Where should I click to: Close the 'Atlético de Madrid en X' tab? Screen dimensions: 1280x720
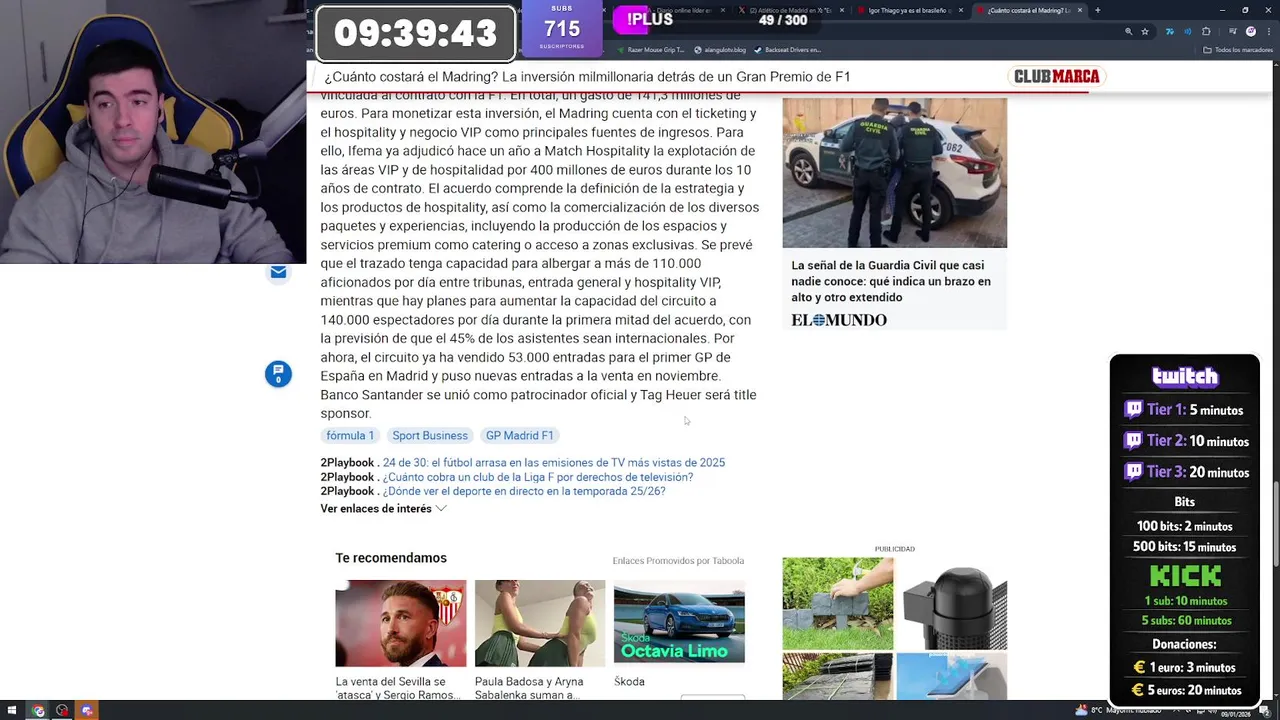(x=842, y=10)
